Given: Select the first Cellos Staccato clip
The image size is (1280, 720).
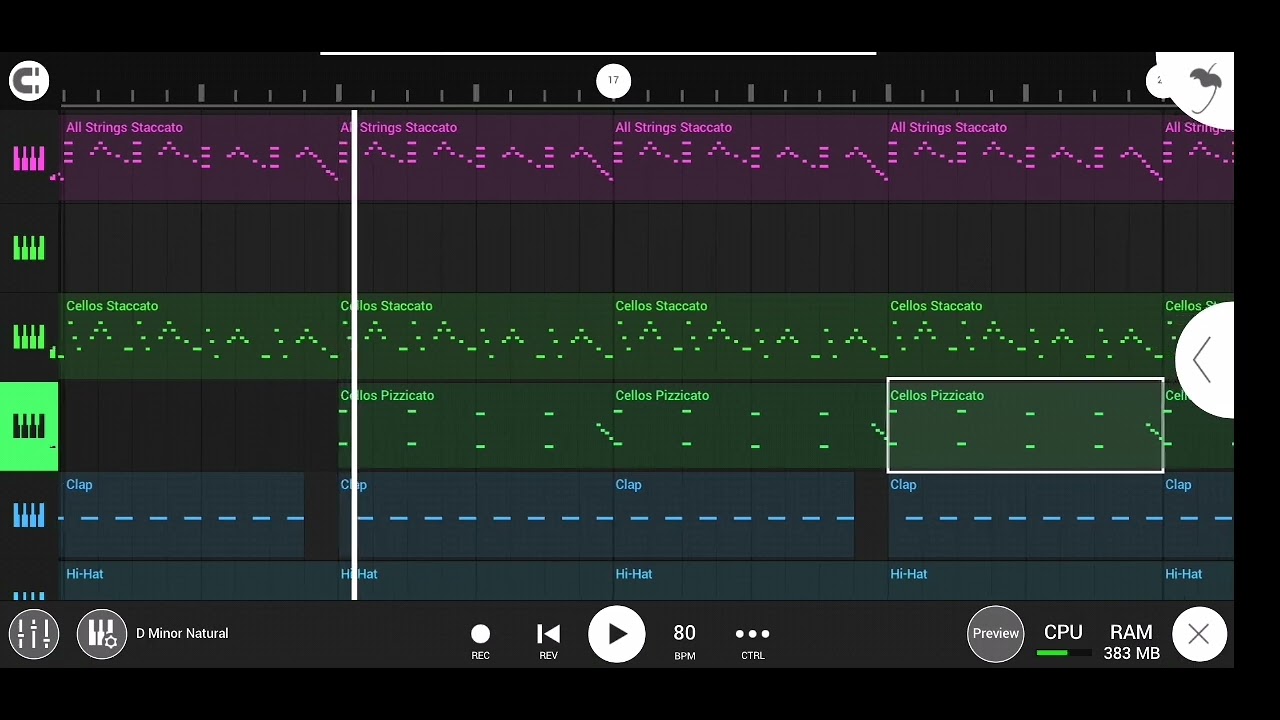Looking at the screenshot, I should (x=199, y=336).
